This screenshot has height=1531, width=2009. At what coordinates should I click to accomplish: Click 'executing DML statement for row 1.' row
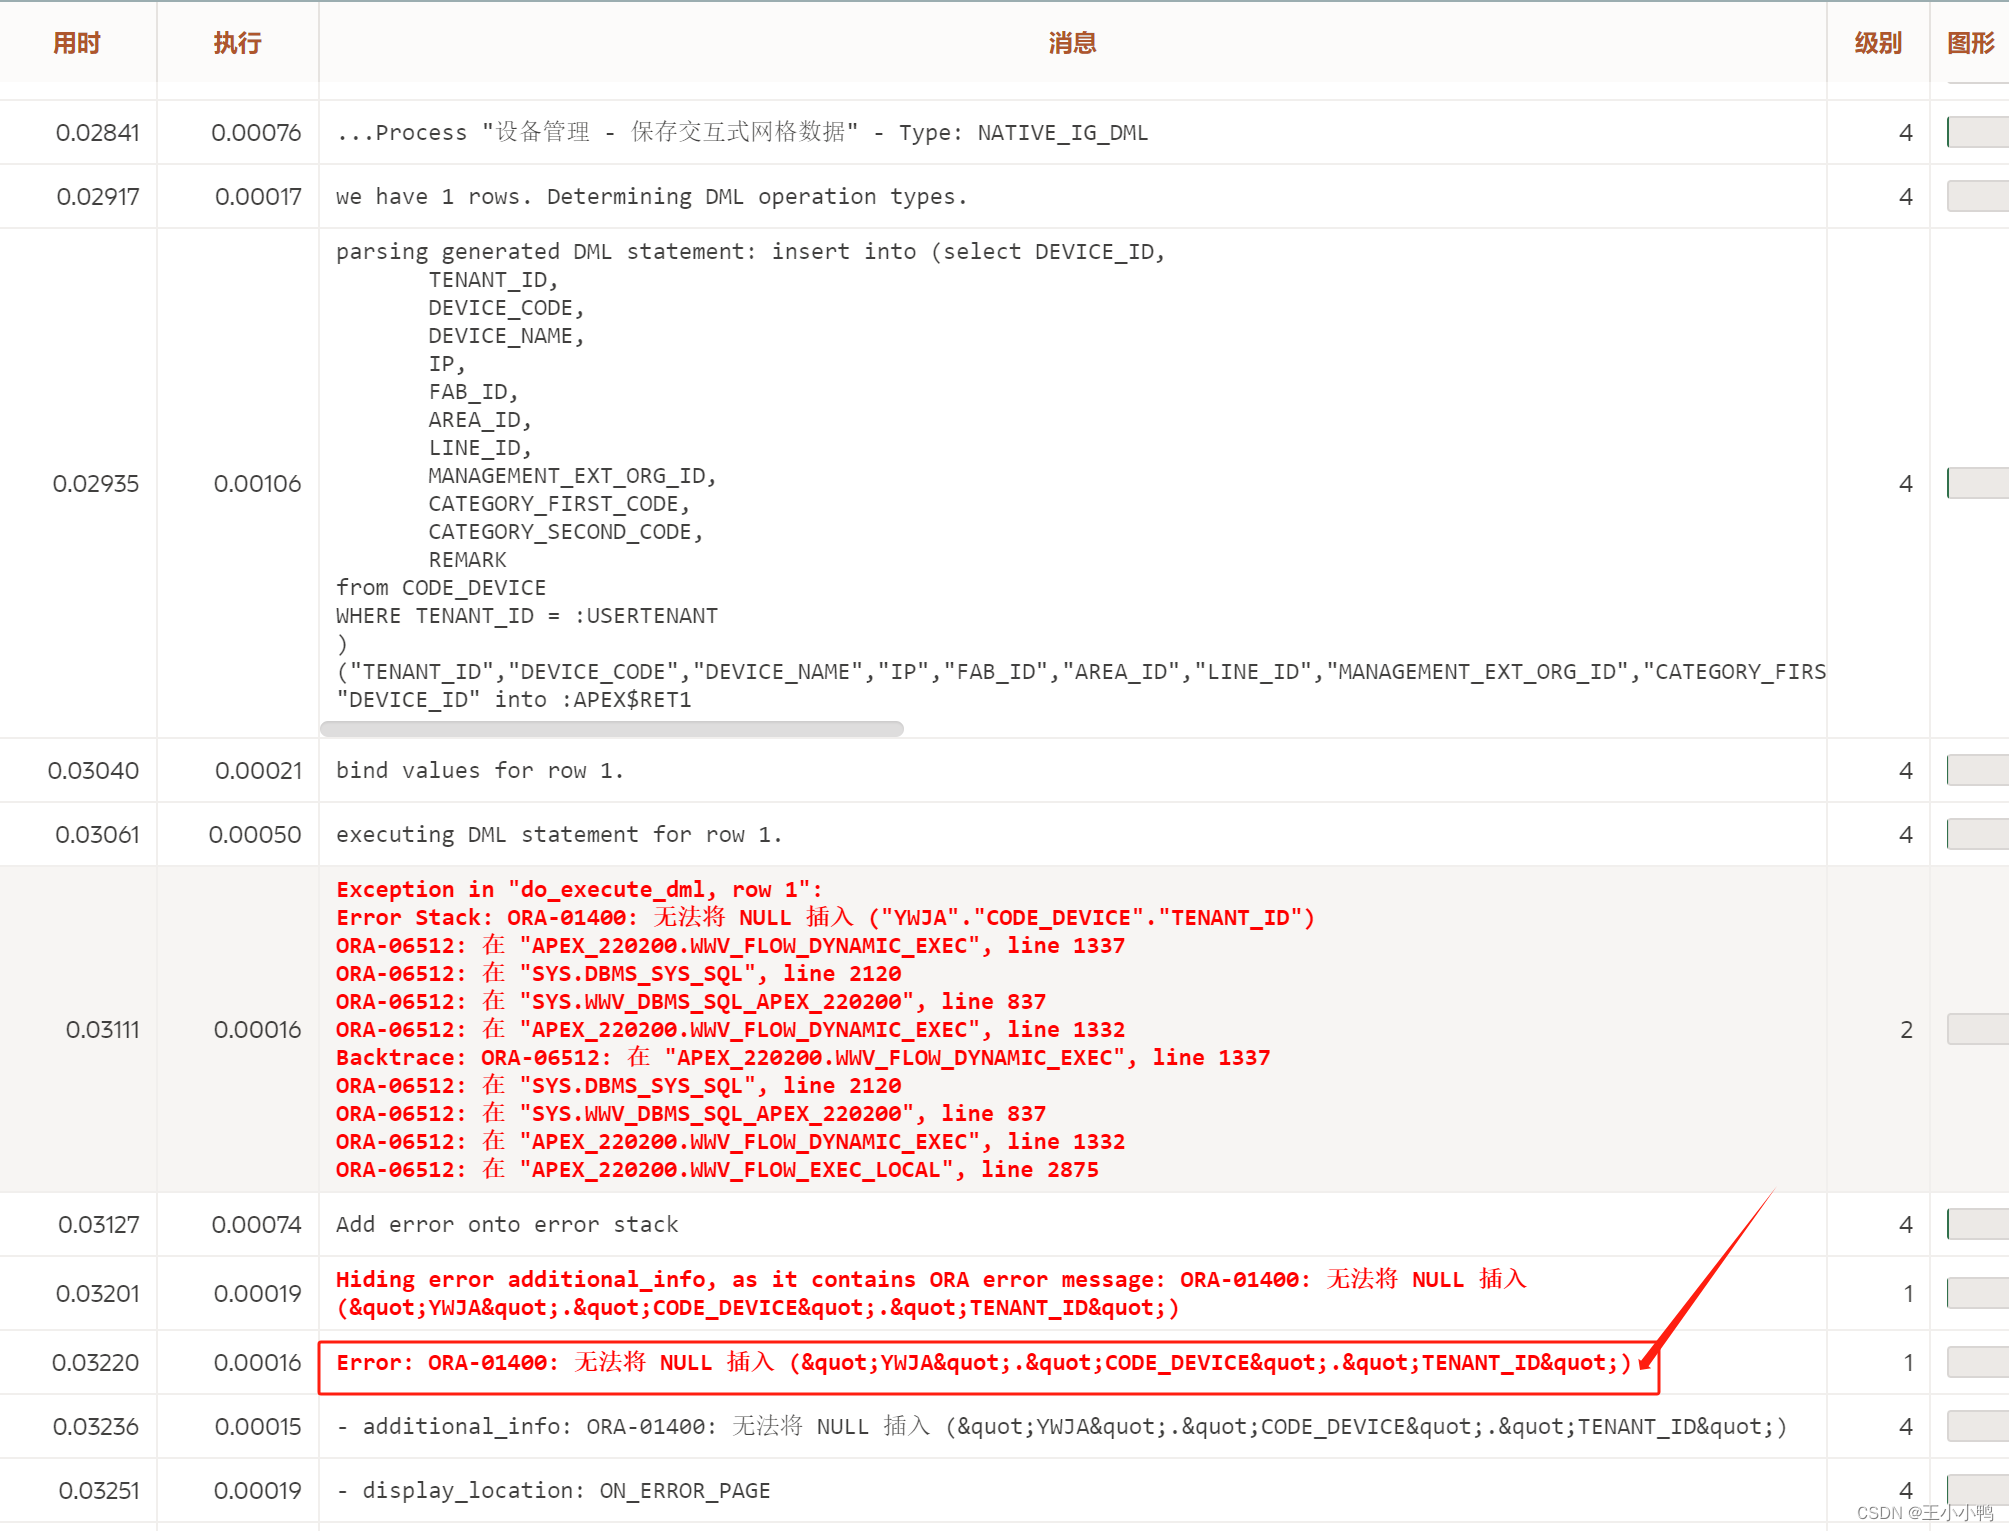tap(559, 834)
